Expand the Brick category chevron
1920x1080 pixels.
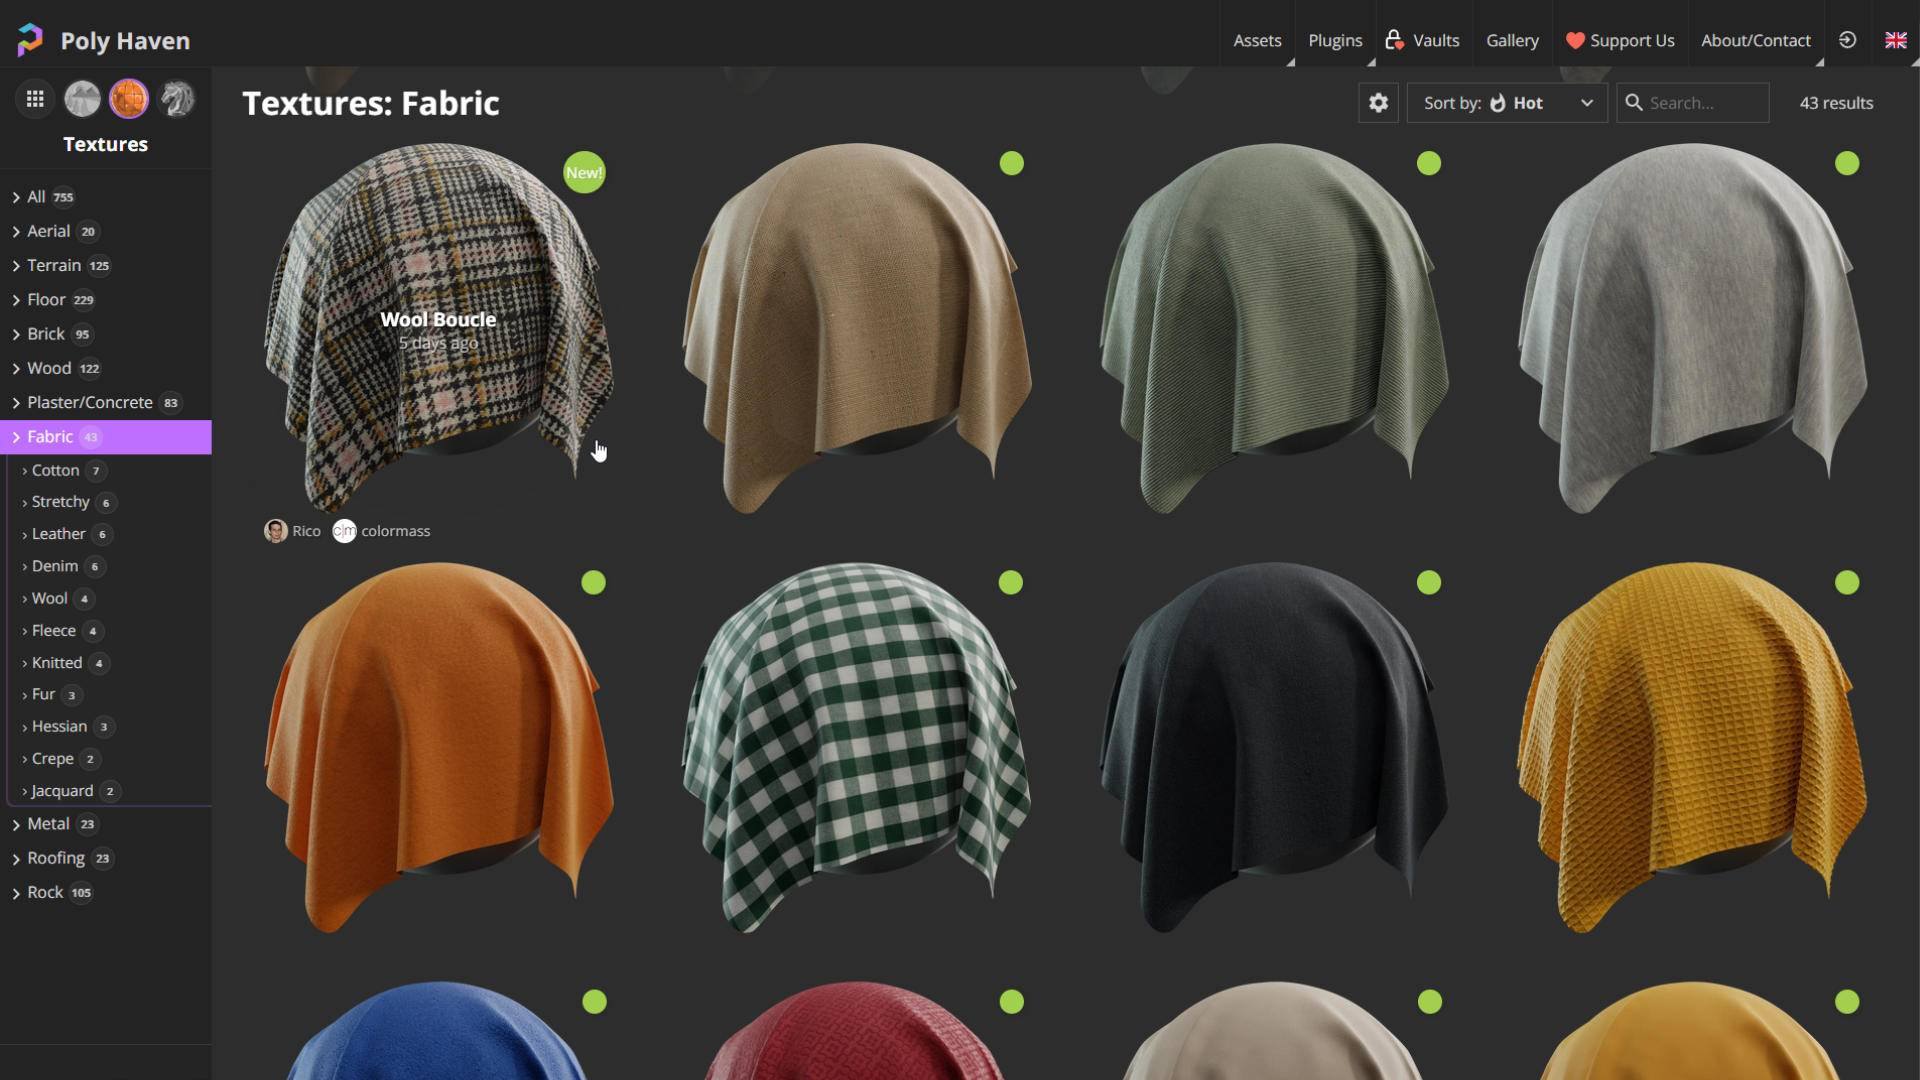[16, 335]
